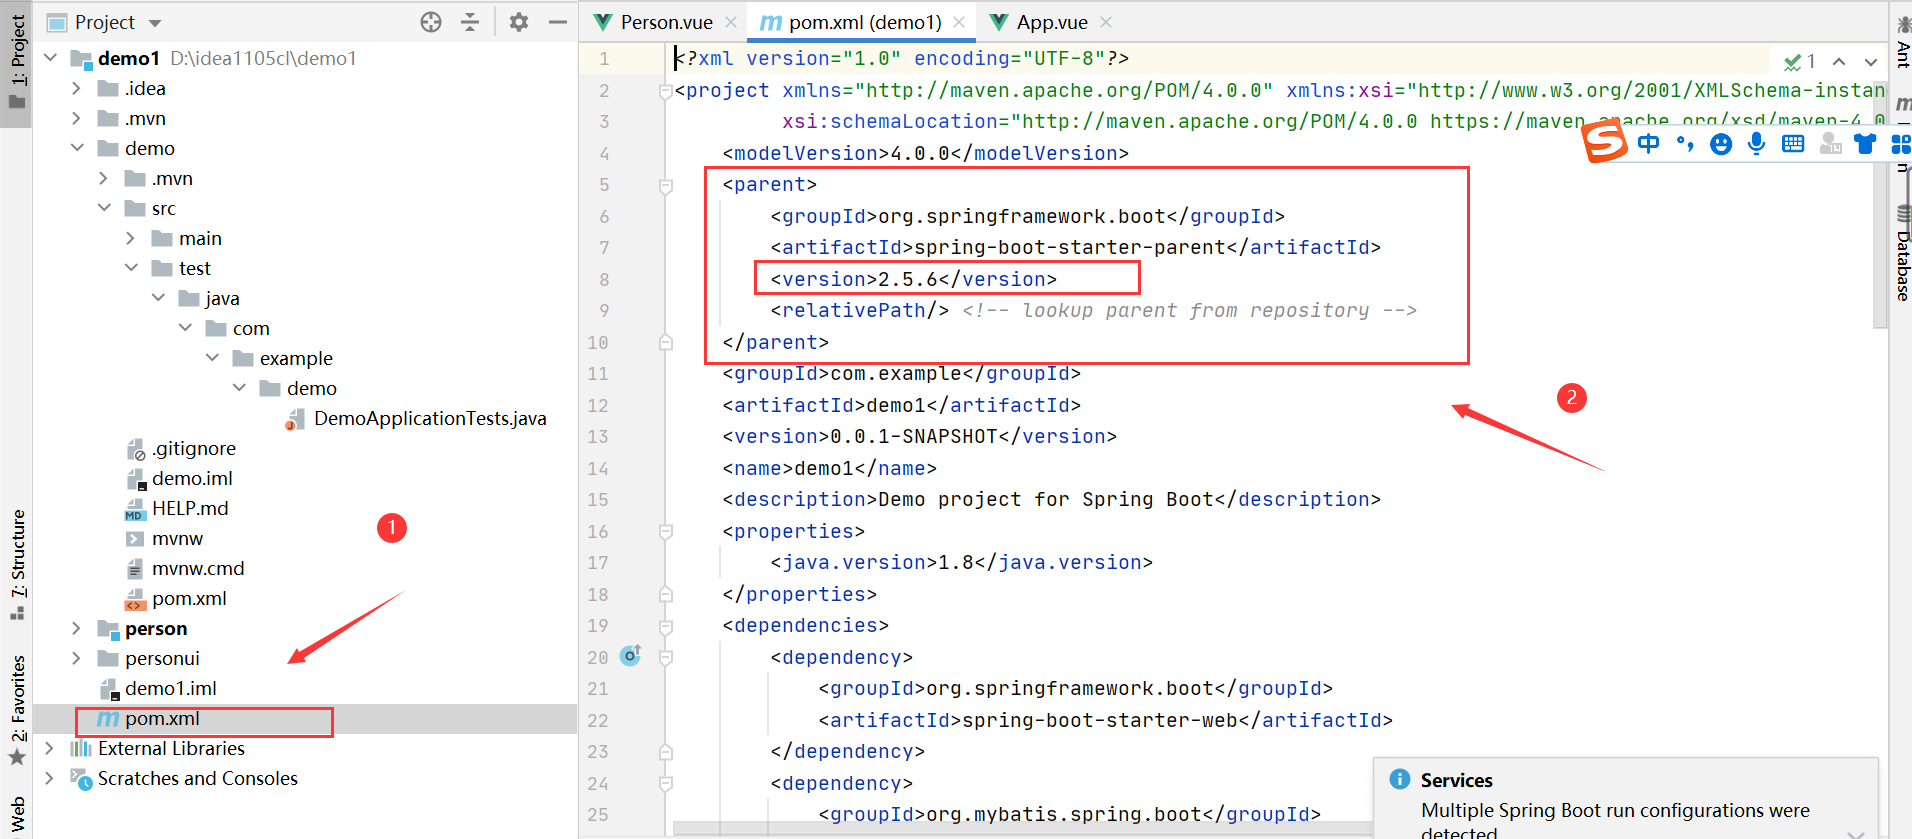Open the 7: Structure tool window
The width and height of the screenshot is (1912, 839).
(17, 565)
